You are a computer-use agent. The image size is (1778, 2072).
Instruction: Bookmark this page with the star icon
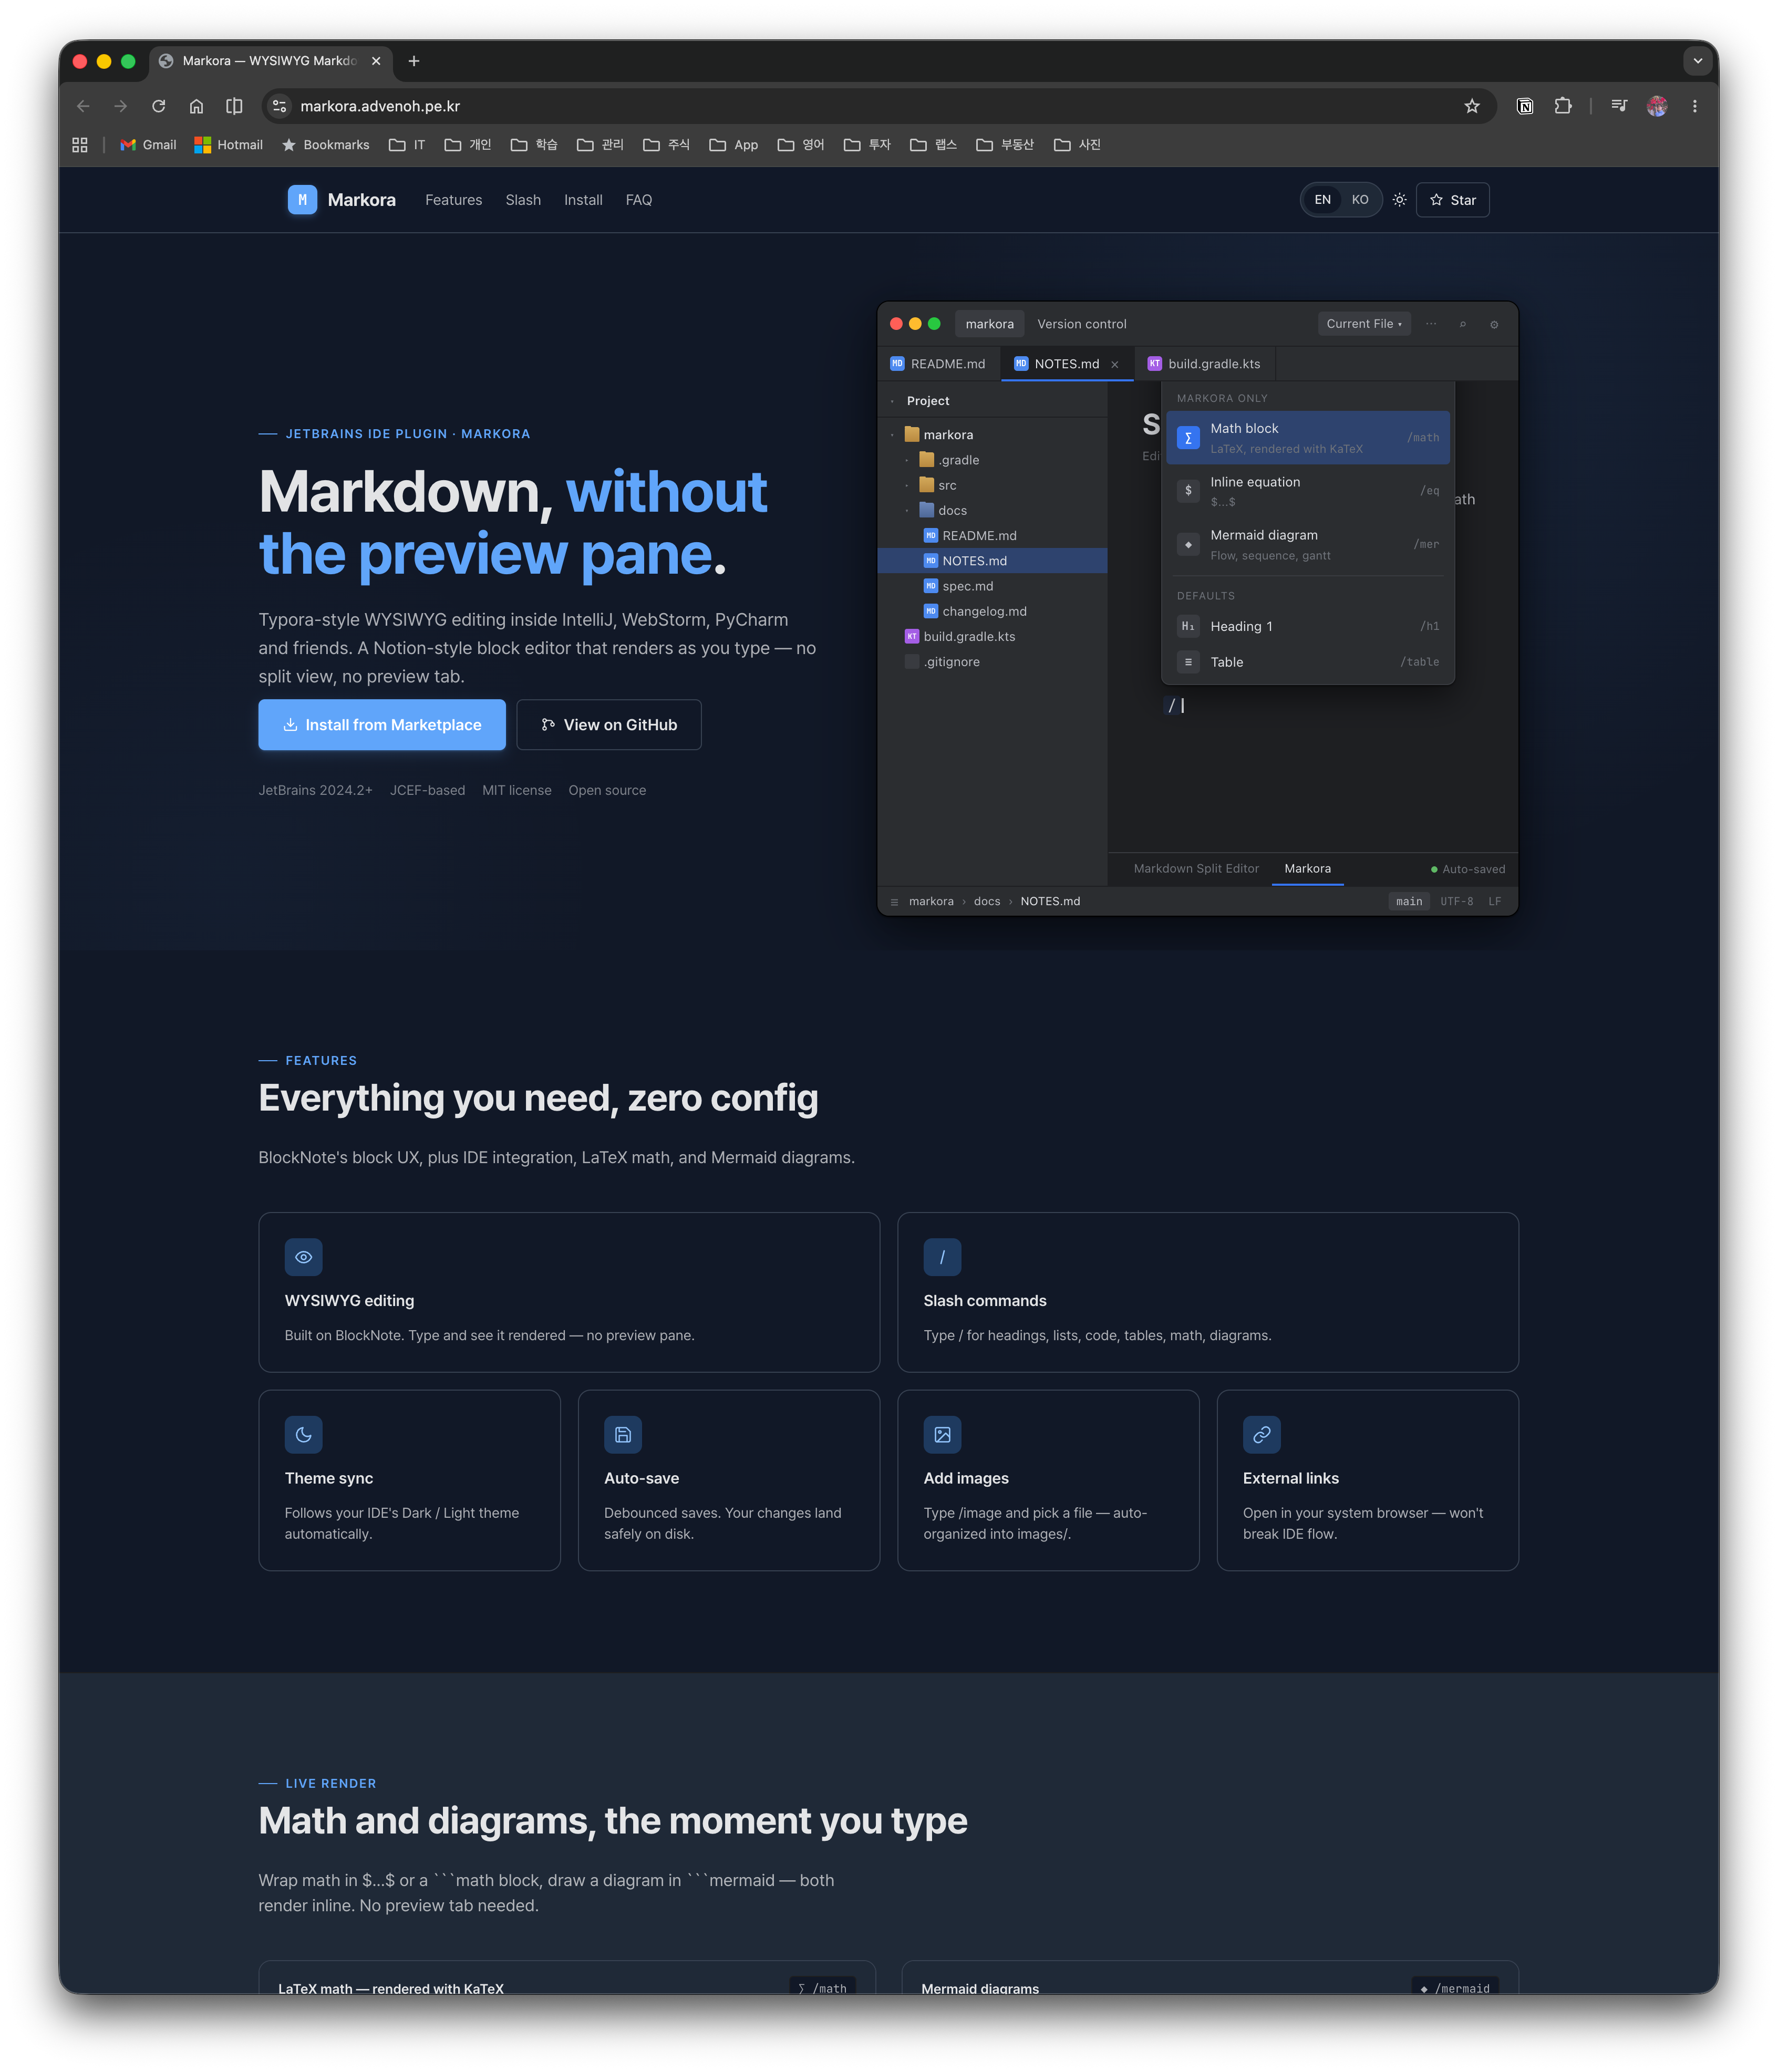point(1471,106)
